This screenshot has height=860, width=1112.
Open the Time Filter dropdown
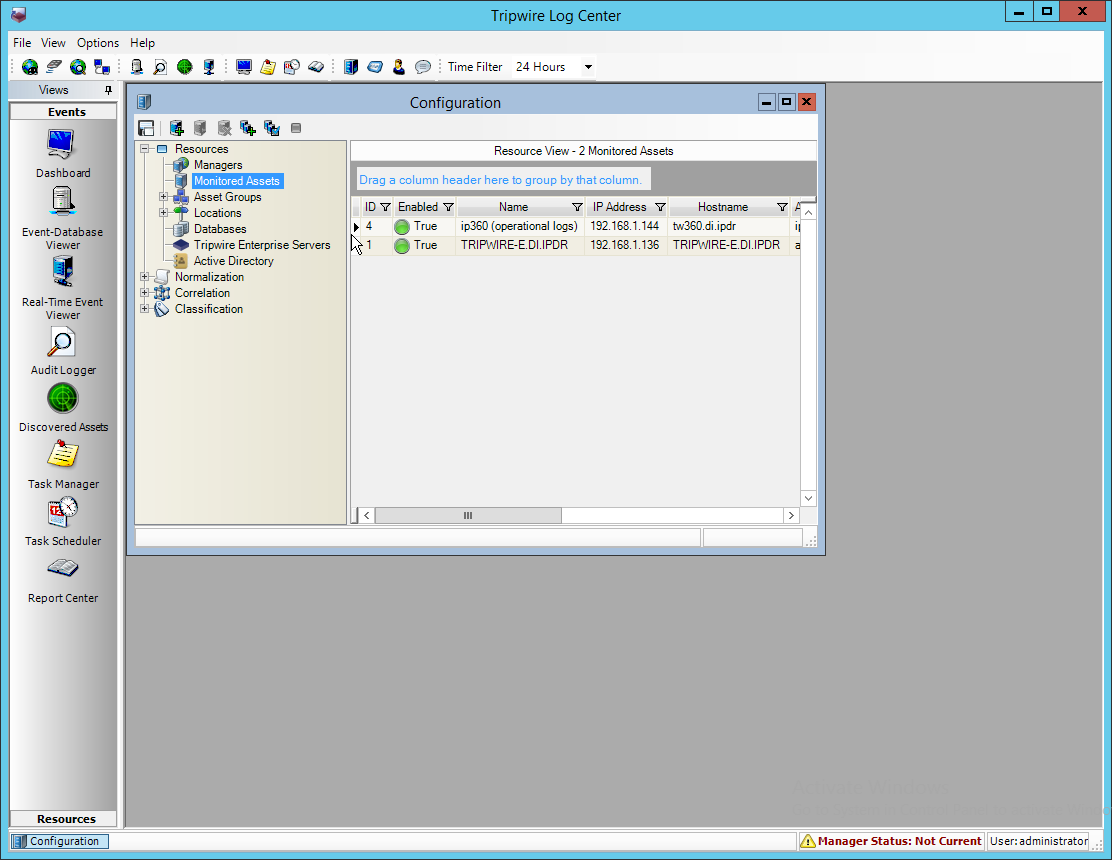[588, 67]
